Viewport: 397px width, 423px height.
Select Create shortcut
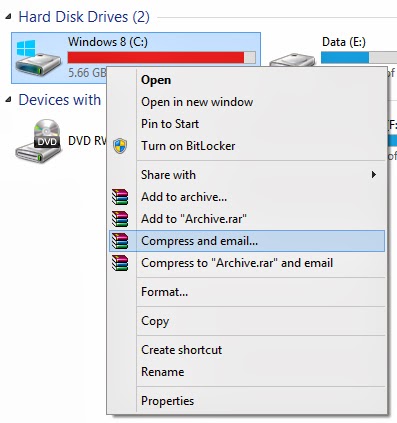(x=182, y=350)
